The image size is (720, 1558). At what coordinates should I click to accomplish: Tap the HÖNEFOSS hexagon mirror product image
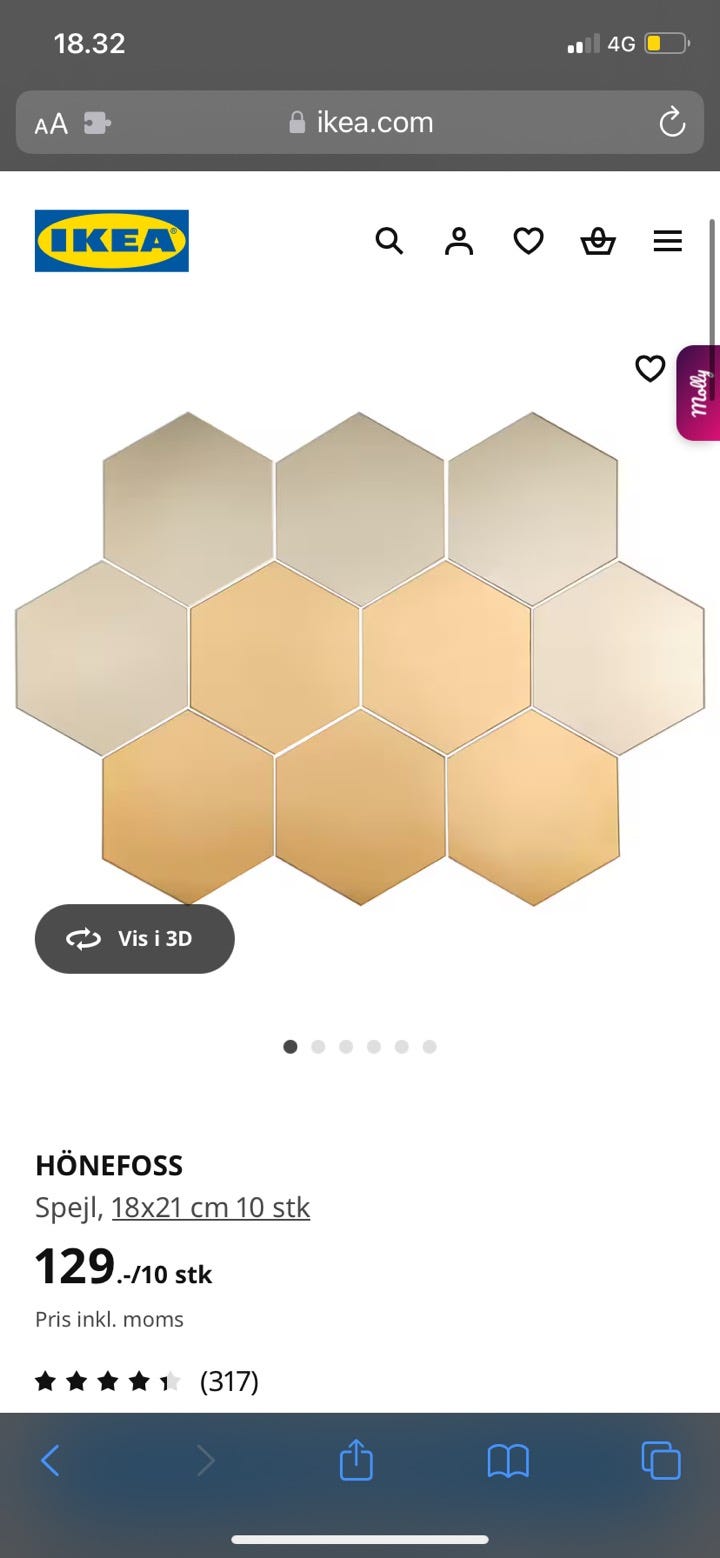(360, 658)
